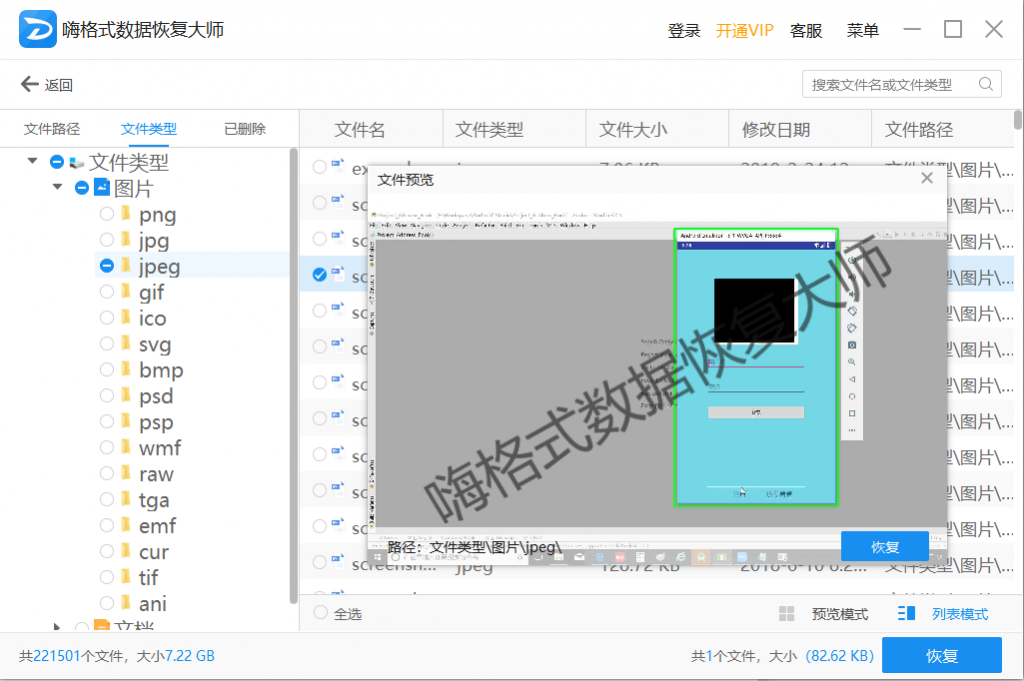Screen dimensions: 1024x681
Task: Click the tga folder icon
Action: (x=126, y=499)
